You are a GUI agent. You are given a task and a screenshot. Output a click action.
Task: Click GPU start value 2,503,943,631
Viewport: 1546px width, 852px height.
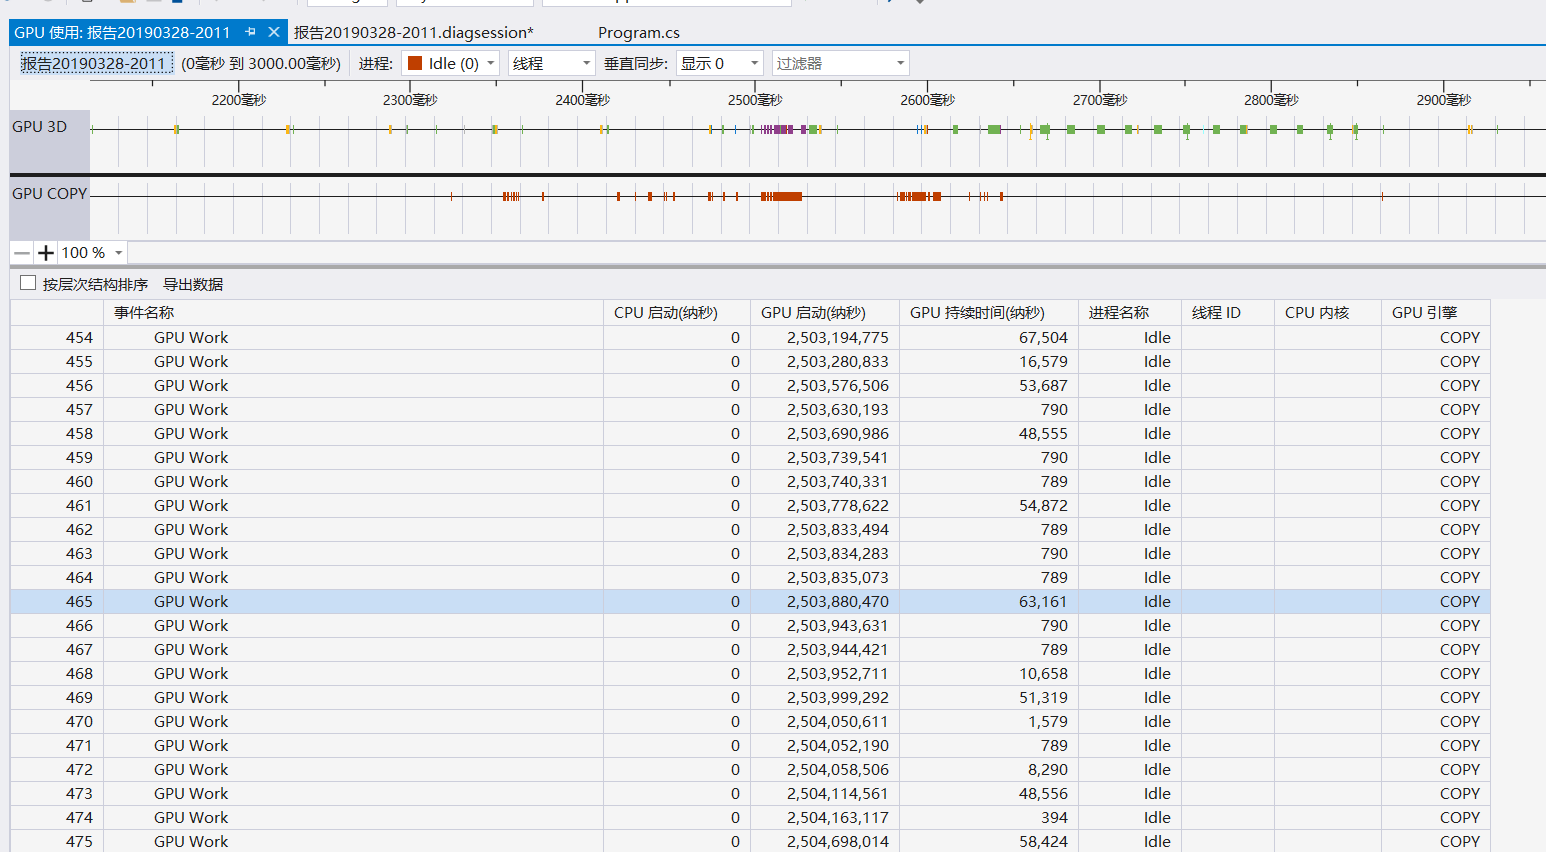click(x=838, y=626)
